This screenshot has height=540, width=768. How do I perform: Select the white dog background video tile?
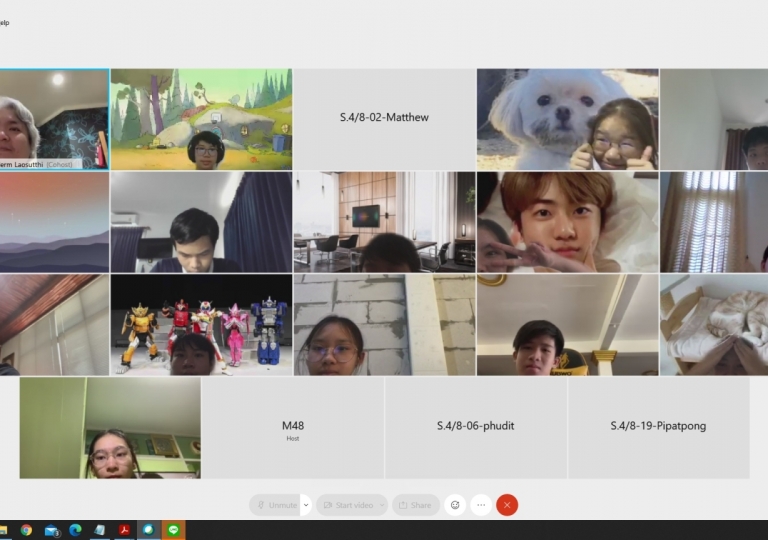[x=568, y=119]
